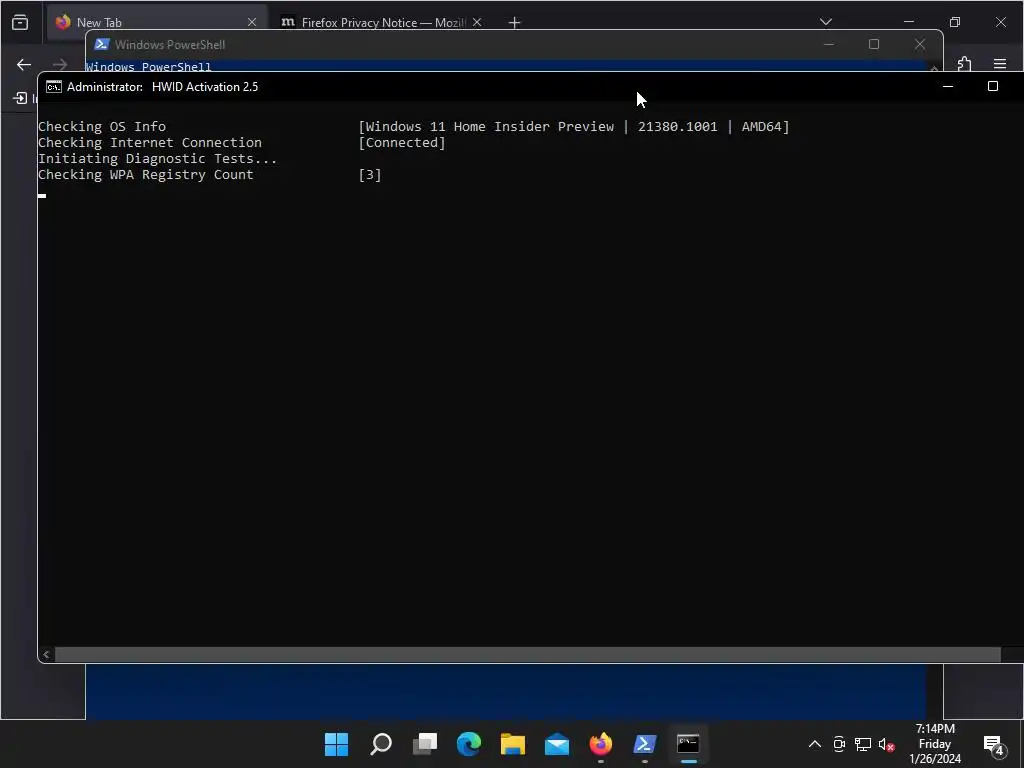Click the "[Connected]" status text
The width and height of the screenshot is (1024, 768).
pos(402,142)
